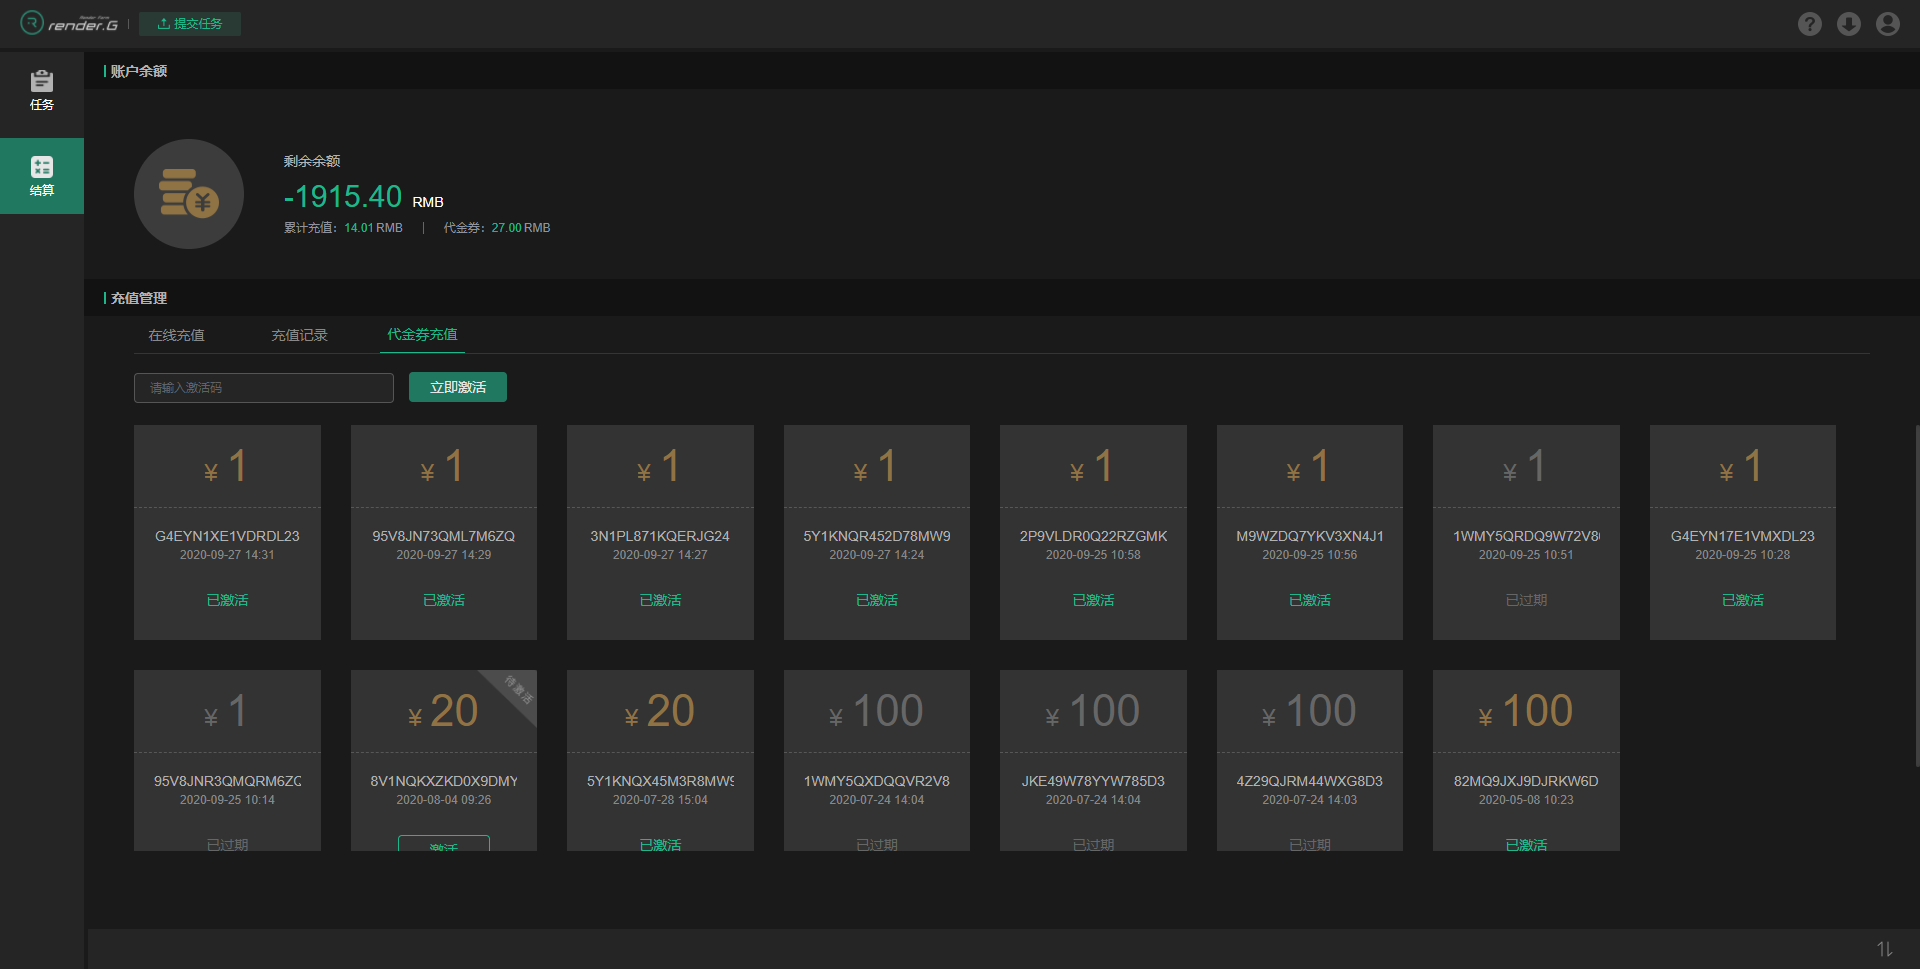Screen dimensions: 1920x969
Task: Switch to 在线充值 tab
Action: pyautogui.click(x=177, y=335)
